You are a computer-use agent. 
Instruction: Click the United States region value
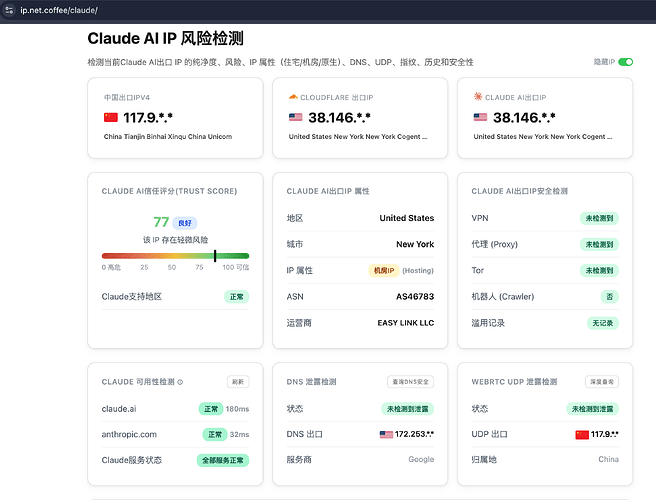(x=407, y=218)
